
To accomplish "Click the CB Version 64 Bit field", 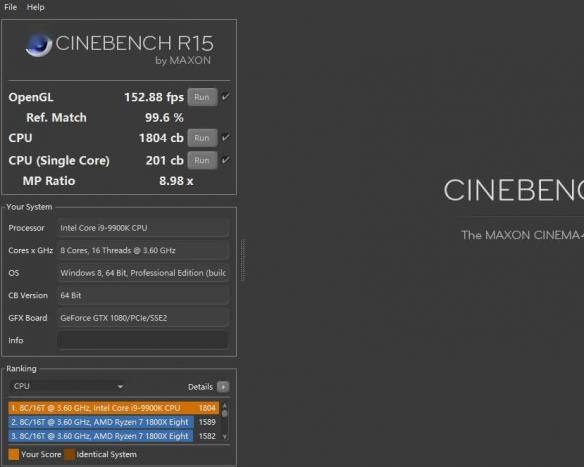I will coord(143,295).
